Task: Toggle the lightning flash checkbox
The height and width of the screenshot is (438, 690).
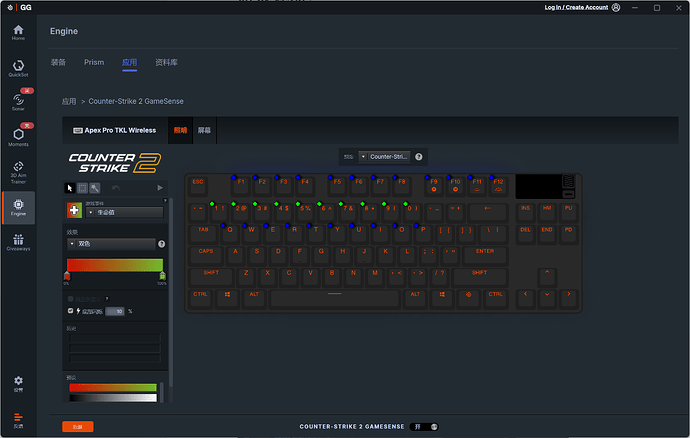Action: coord(69,311)
